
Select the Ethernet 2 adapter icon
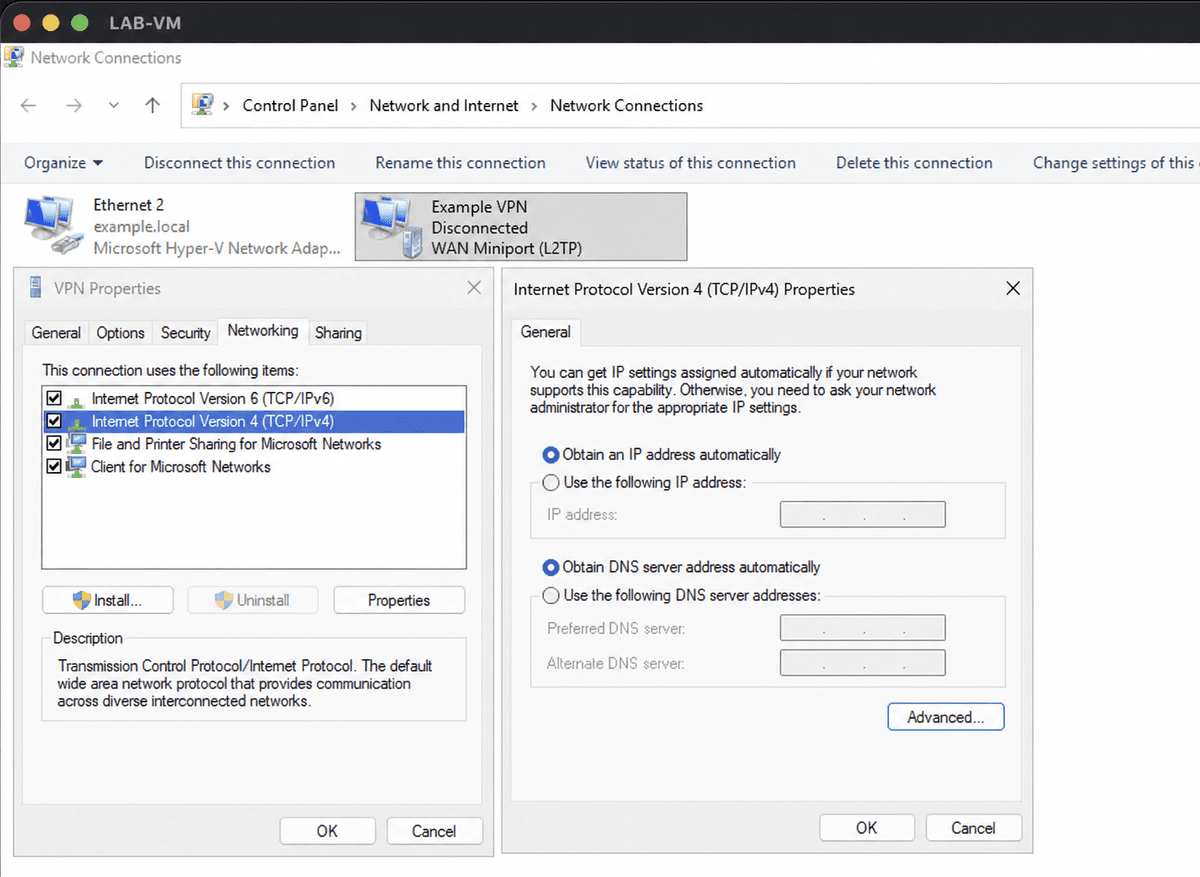pyautogui.click(x=52, y=225)
